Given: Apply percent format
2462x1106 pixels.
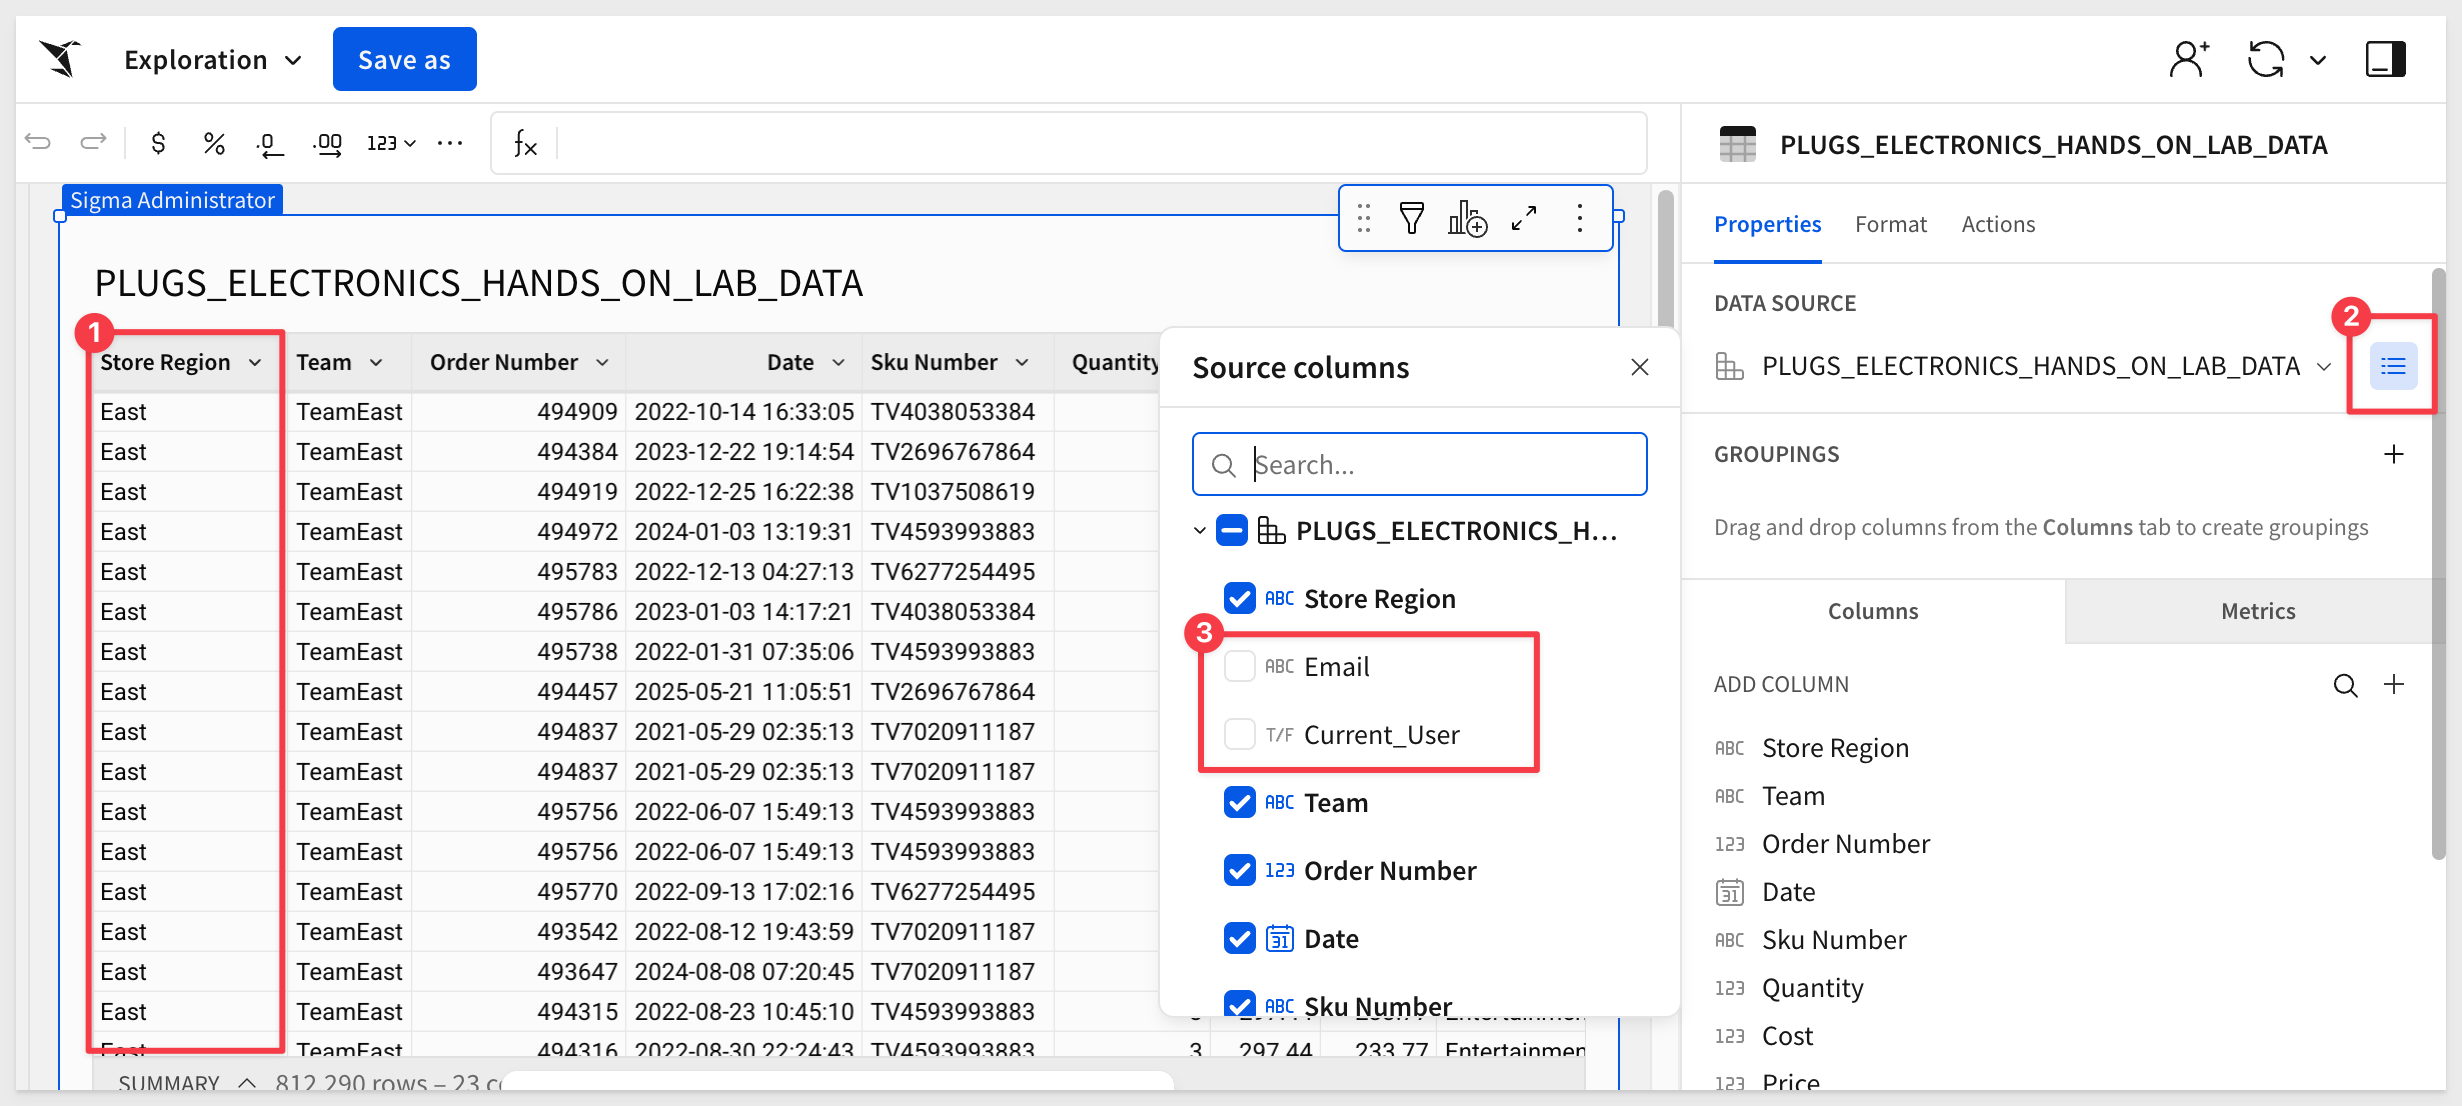Looking at the screenshot, I should coord(213,143).
